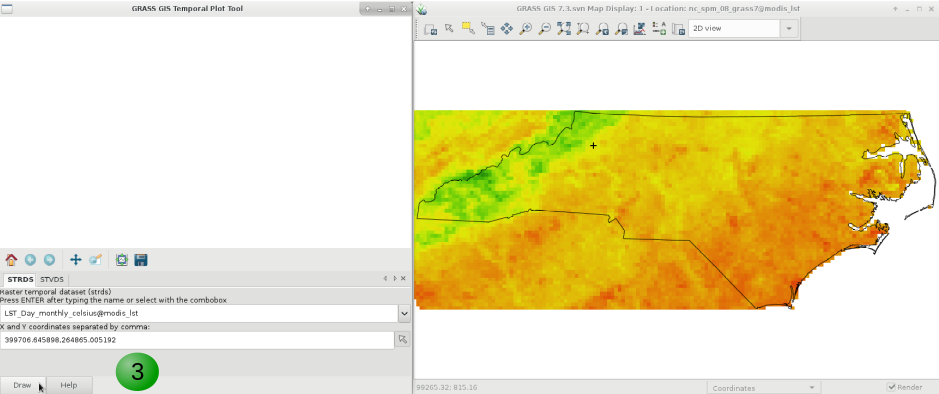939x394 pixels.
Task: Open the configure subplots icon
Action: point(122,260)
